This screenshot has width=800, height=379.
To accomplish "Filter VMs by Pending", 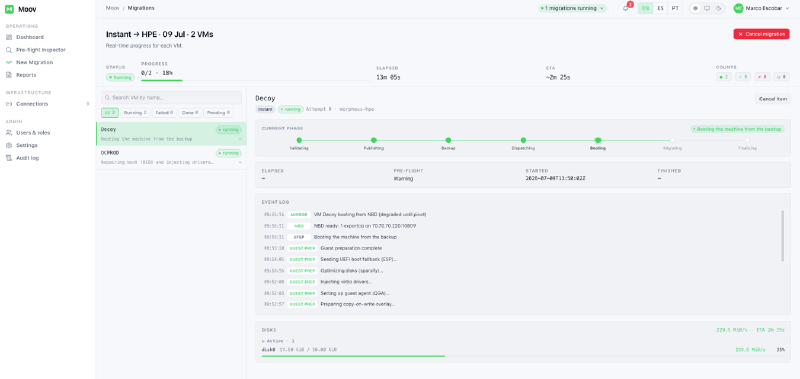I will click(x=218, y=113).
